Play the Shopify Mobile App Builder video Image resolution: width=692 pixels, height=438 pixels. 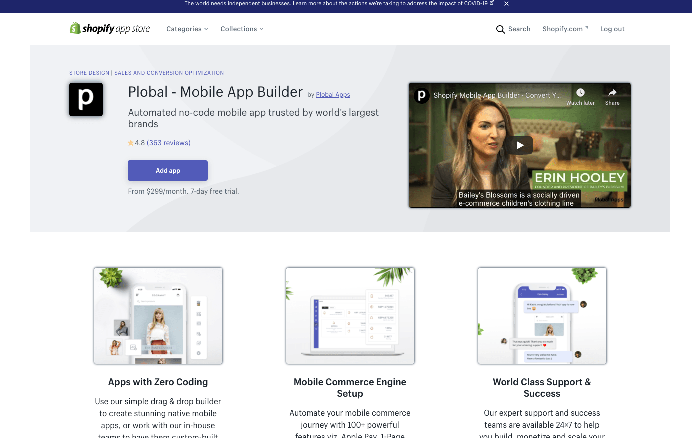point(520,145)
